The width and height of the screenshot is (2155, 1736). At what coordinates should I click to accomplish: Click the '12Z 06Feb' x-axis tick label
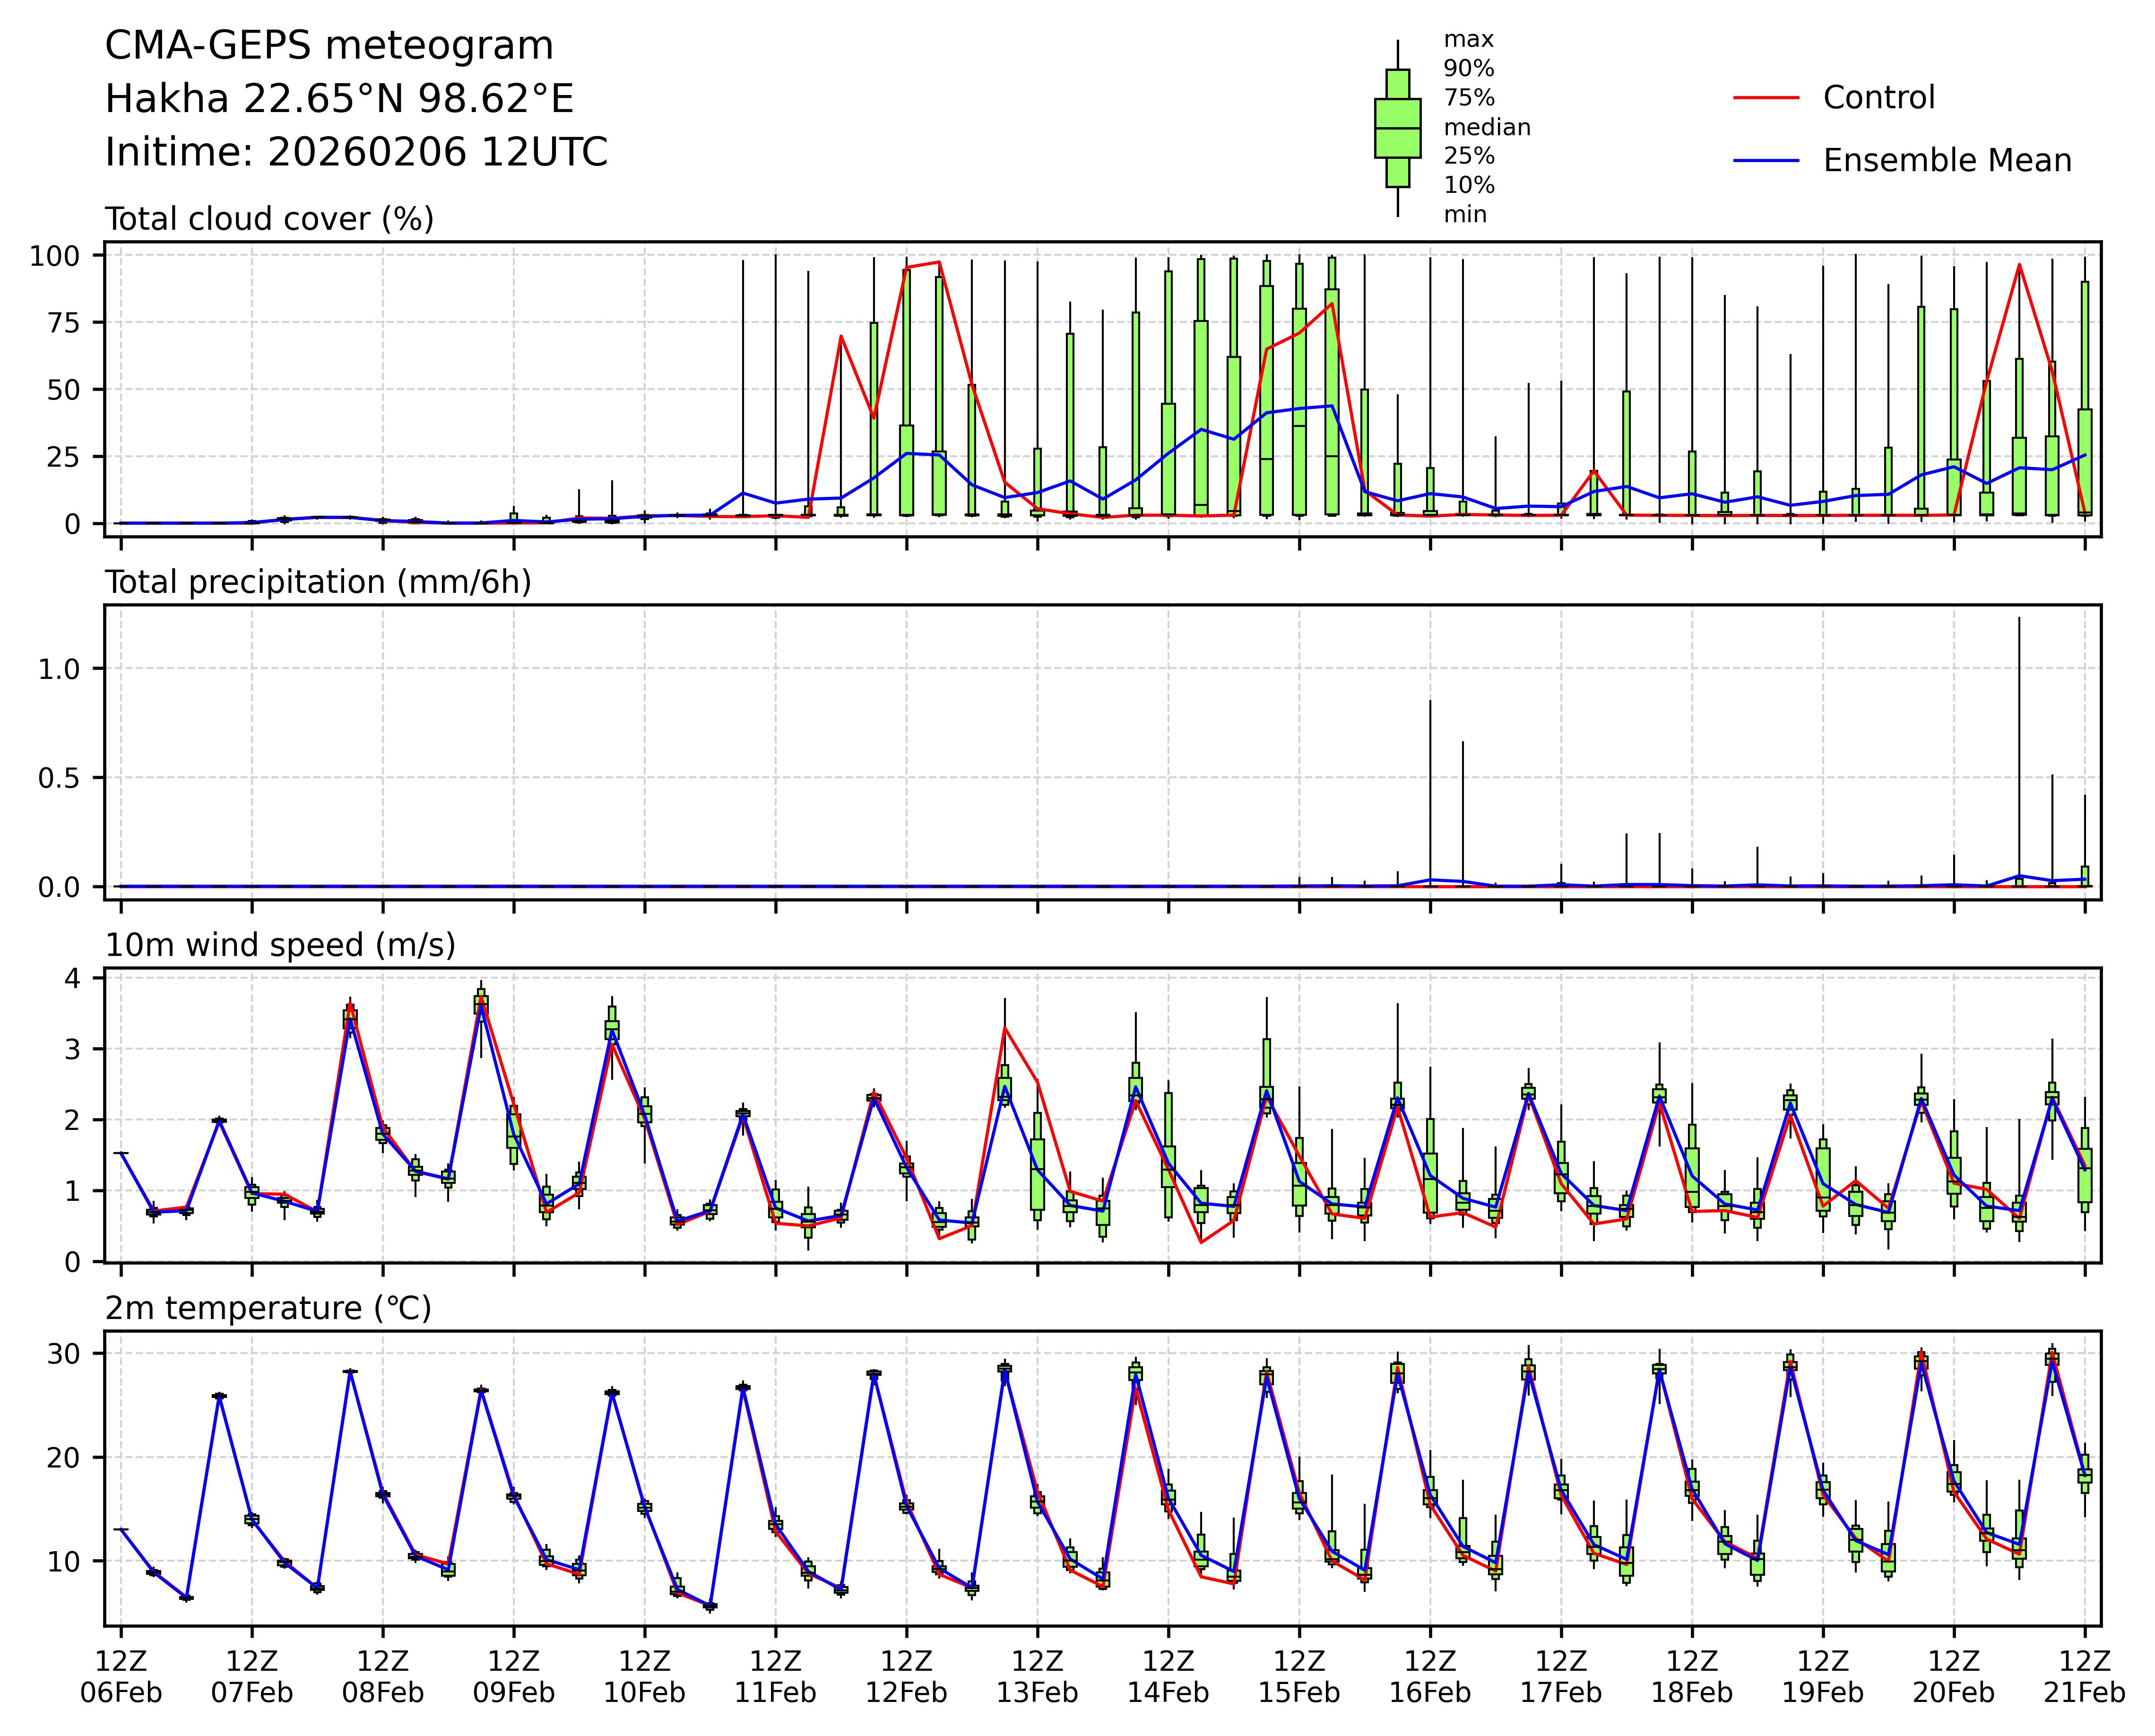coord(121,1677)
